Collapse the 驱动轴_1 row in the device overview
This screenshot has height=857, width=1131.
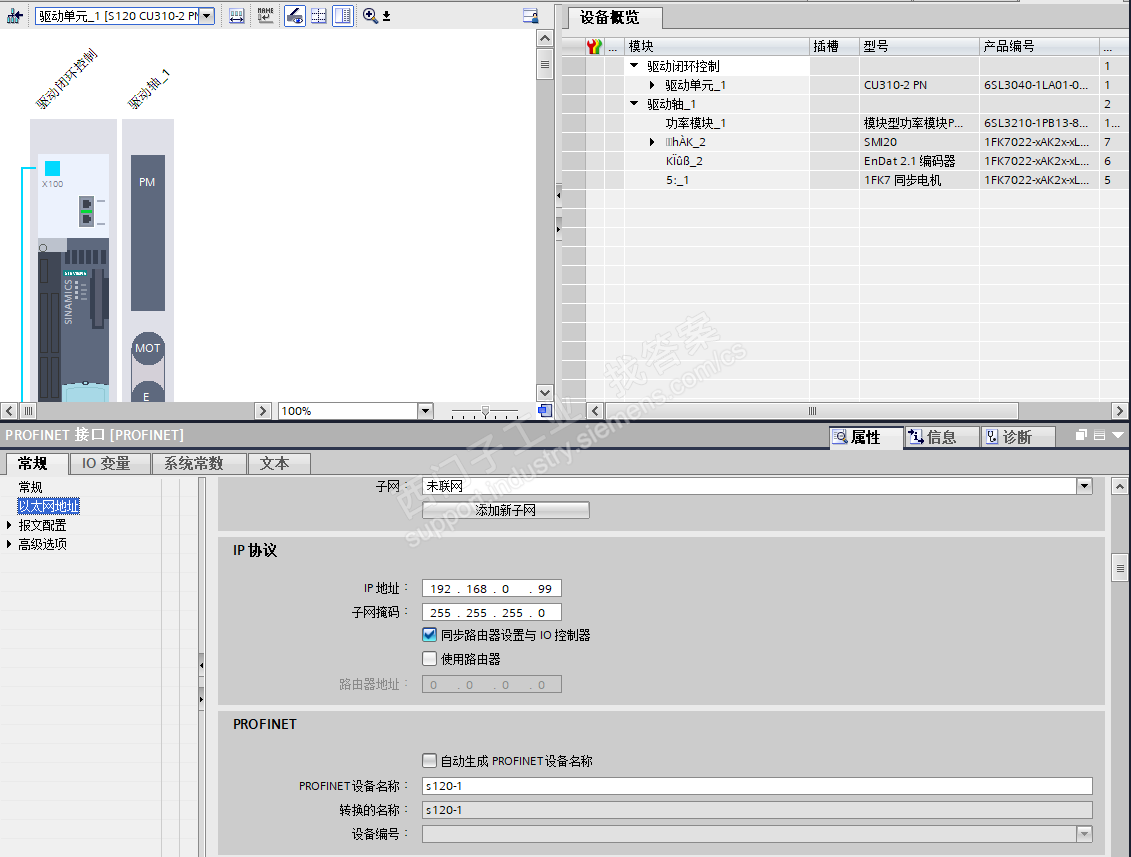(x=634, y=104)
